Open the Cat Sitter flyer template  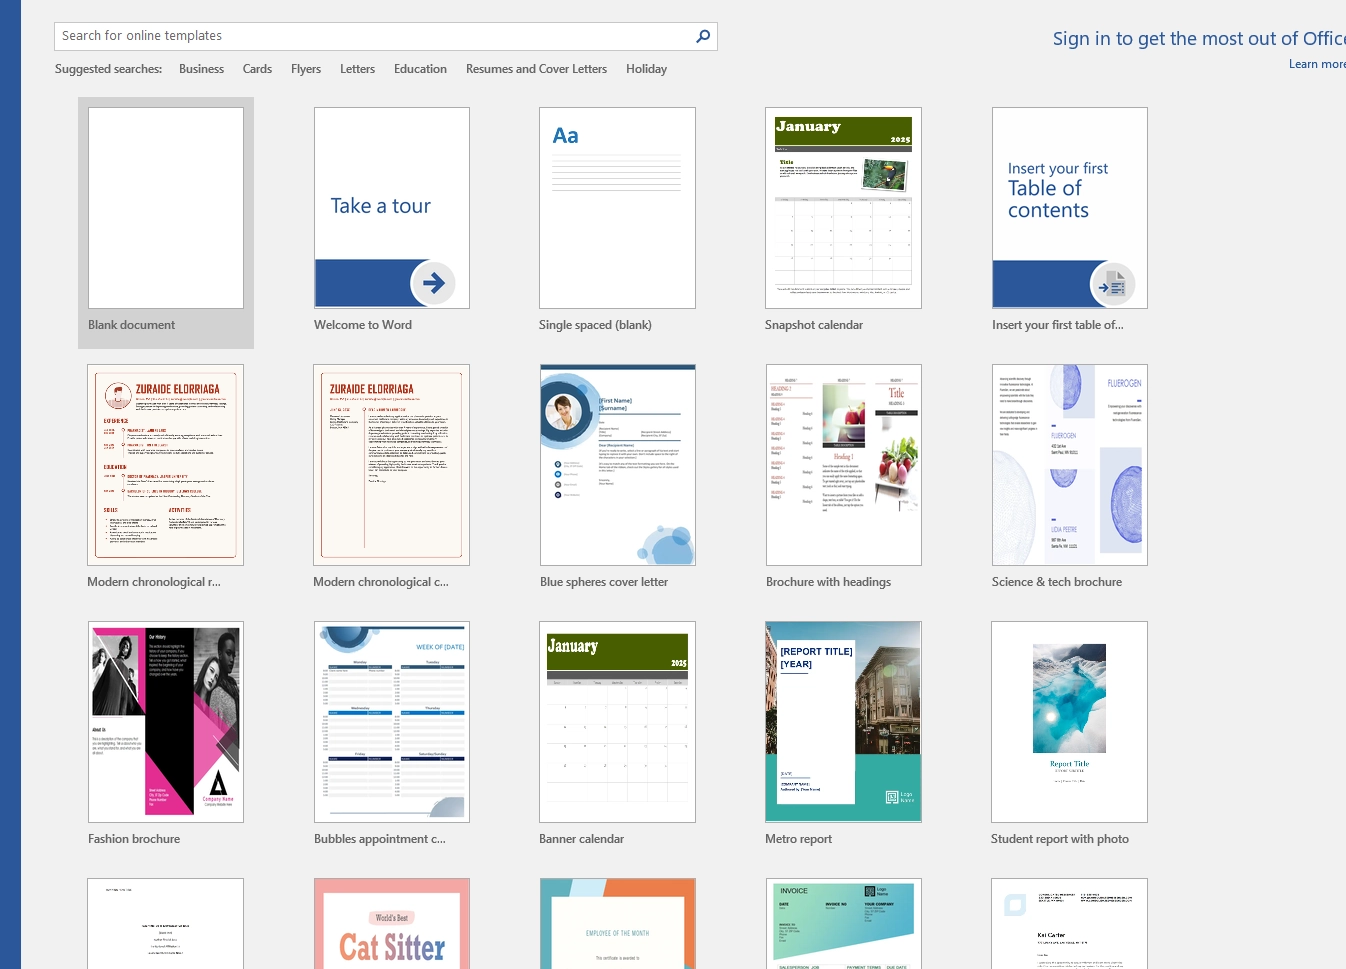click(x=392, y=923)
